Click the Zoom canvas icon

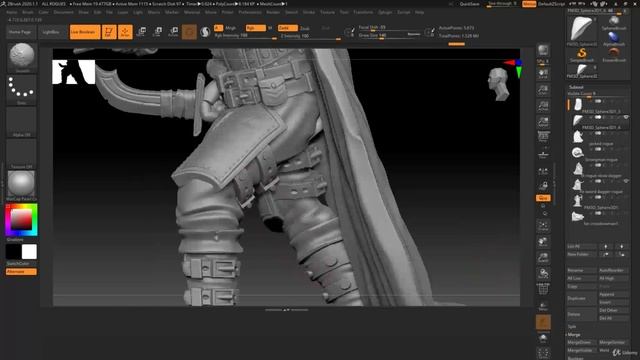coord(543,90)
